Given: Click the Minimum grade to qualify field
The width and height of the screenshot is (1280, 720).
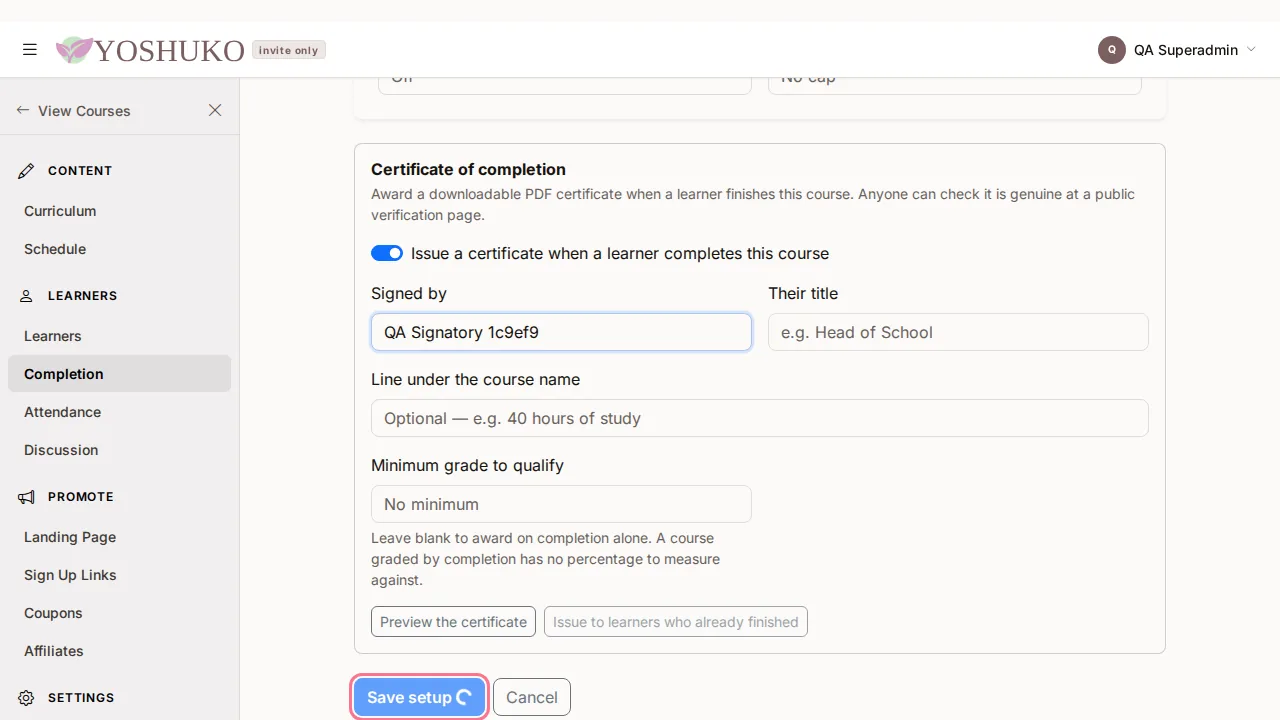Looking at the screenshot, I should coord(561,504).
